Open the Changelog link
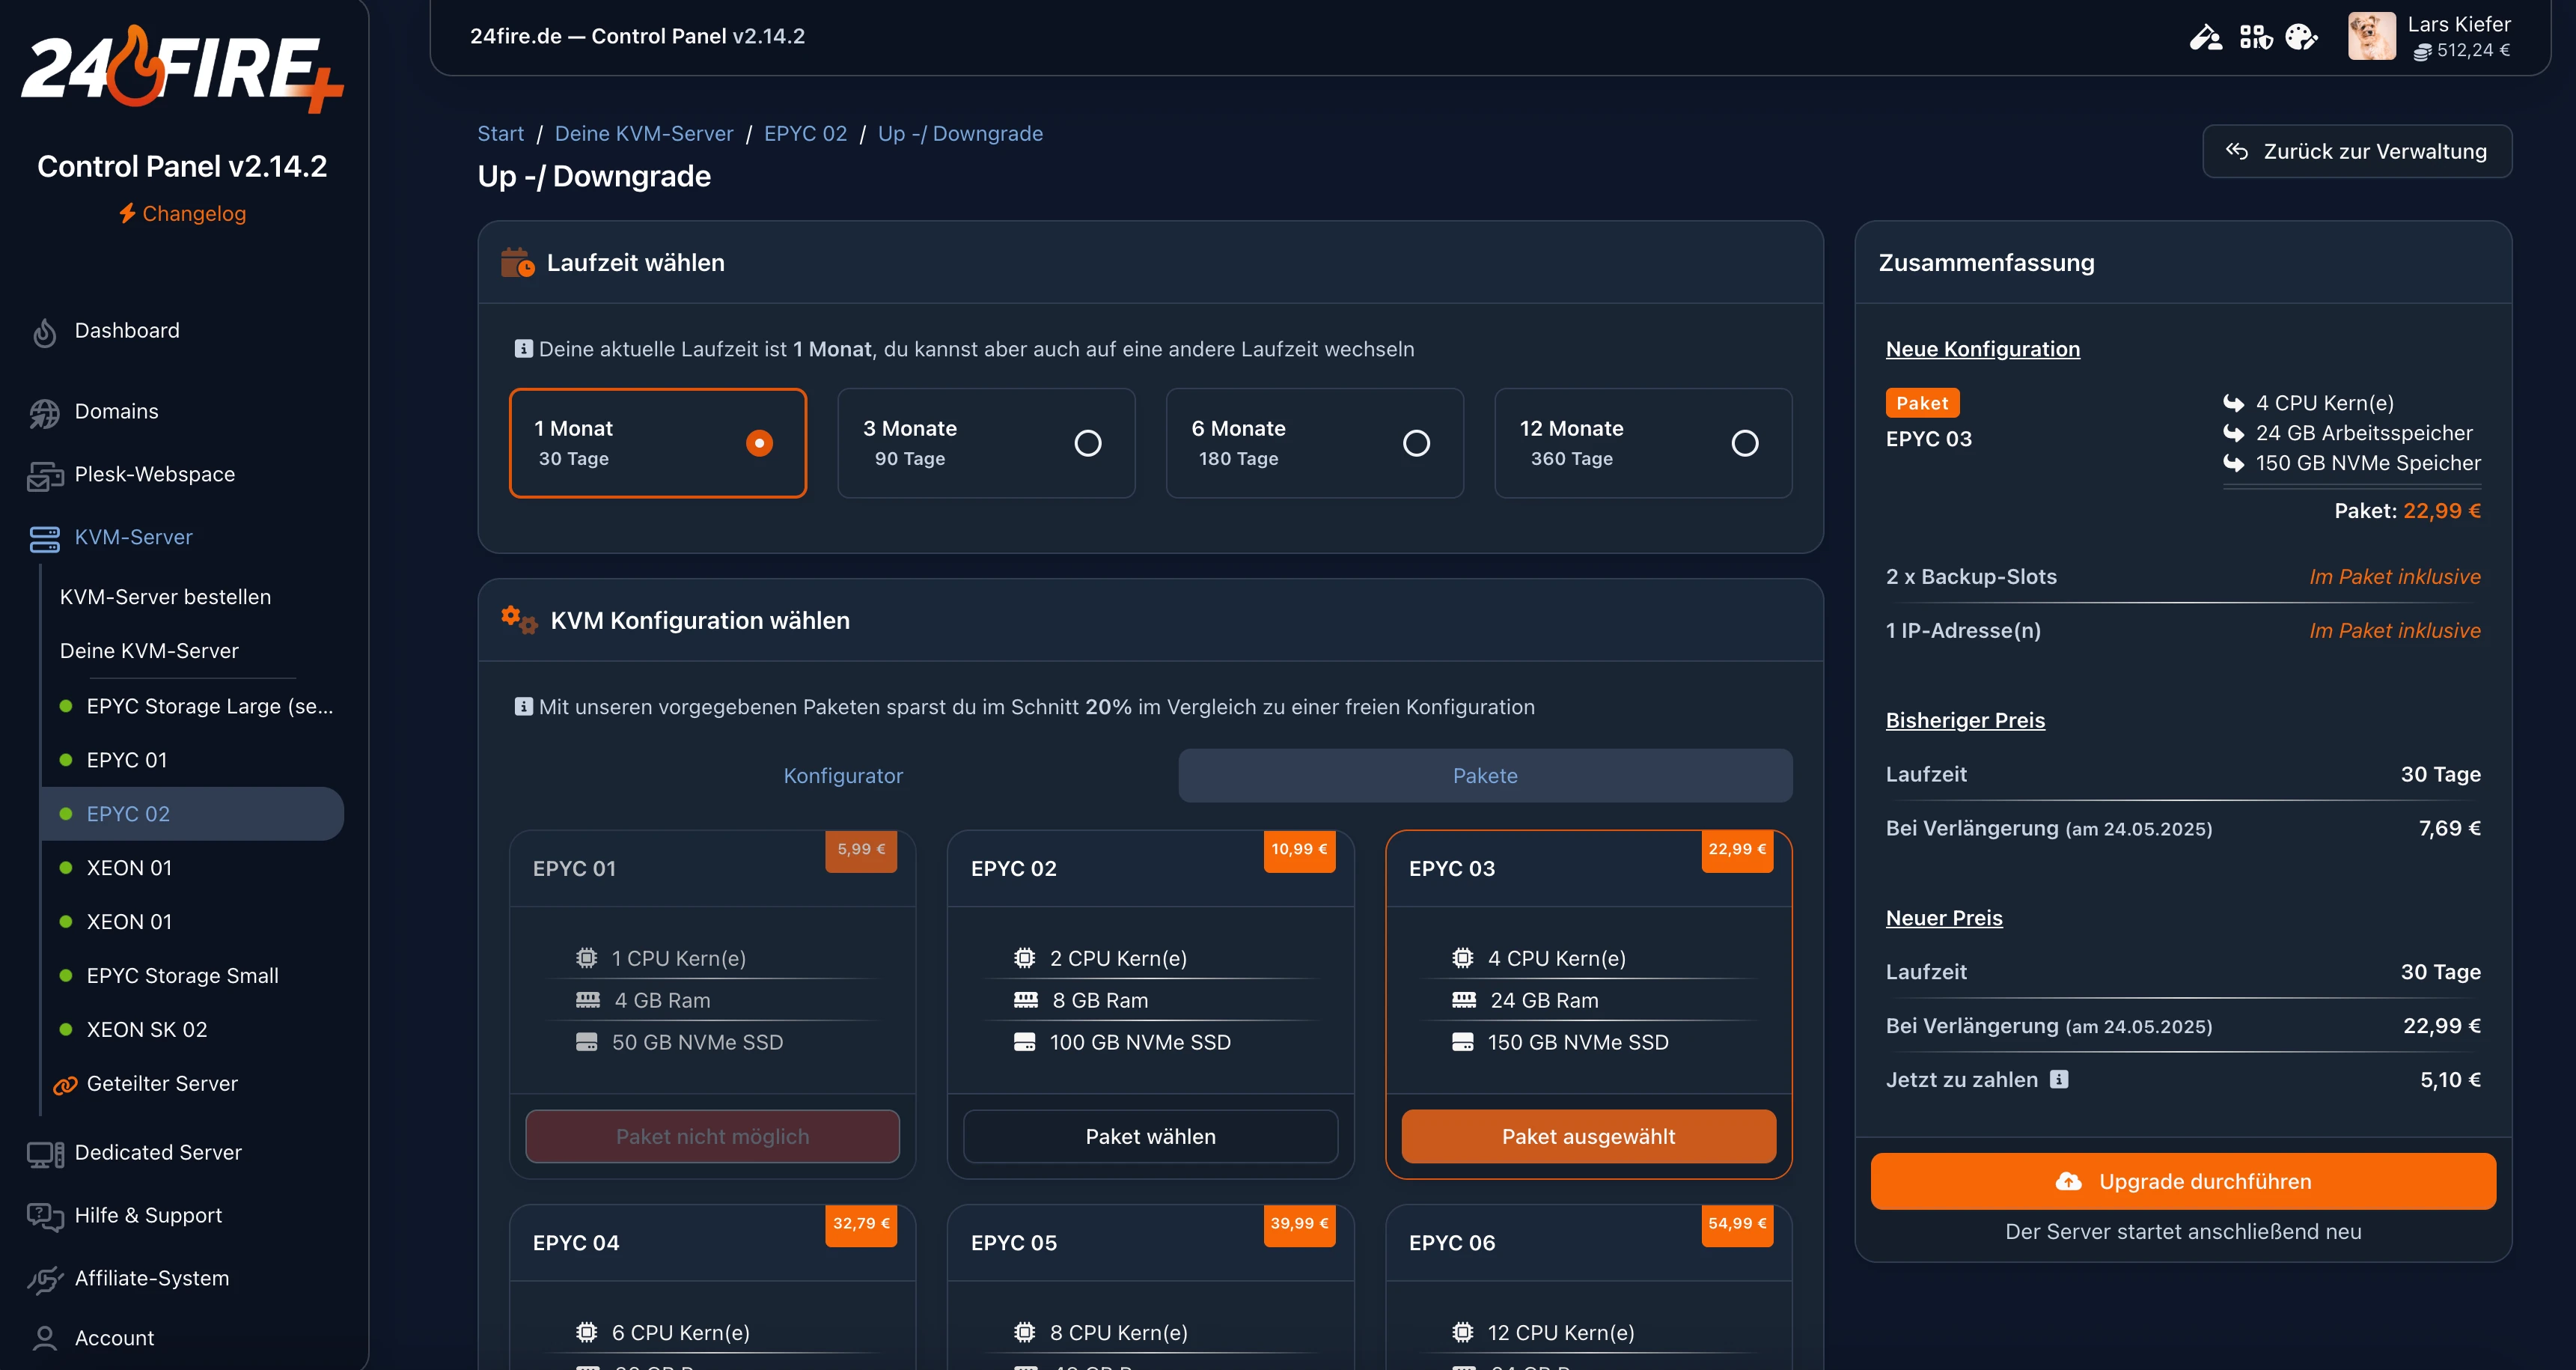2576x1370 pixels. tap(182, 213)
